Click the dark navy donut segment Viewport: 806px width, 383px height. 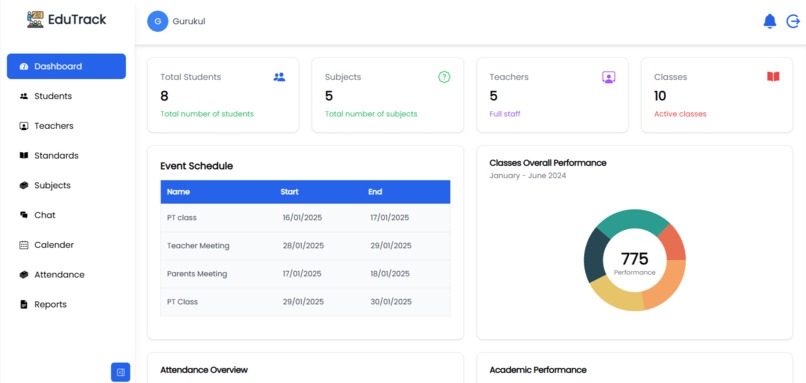[x=594, y=256]
